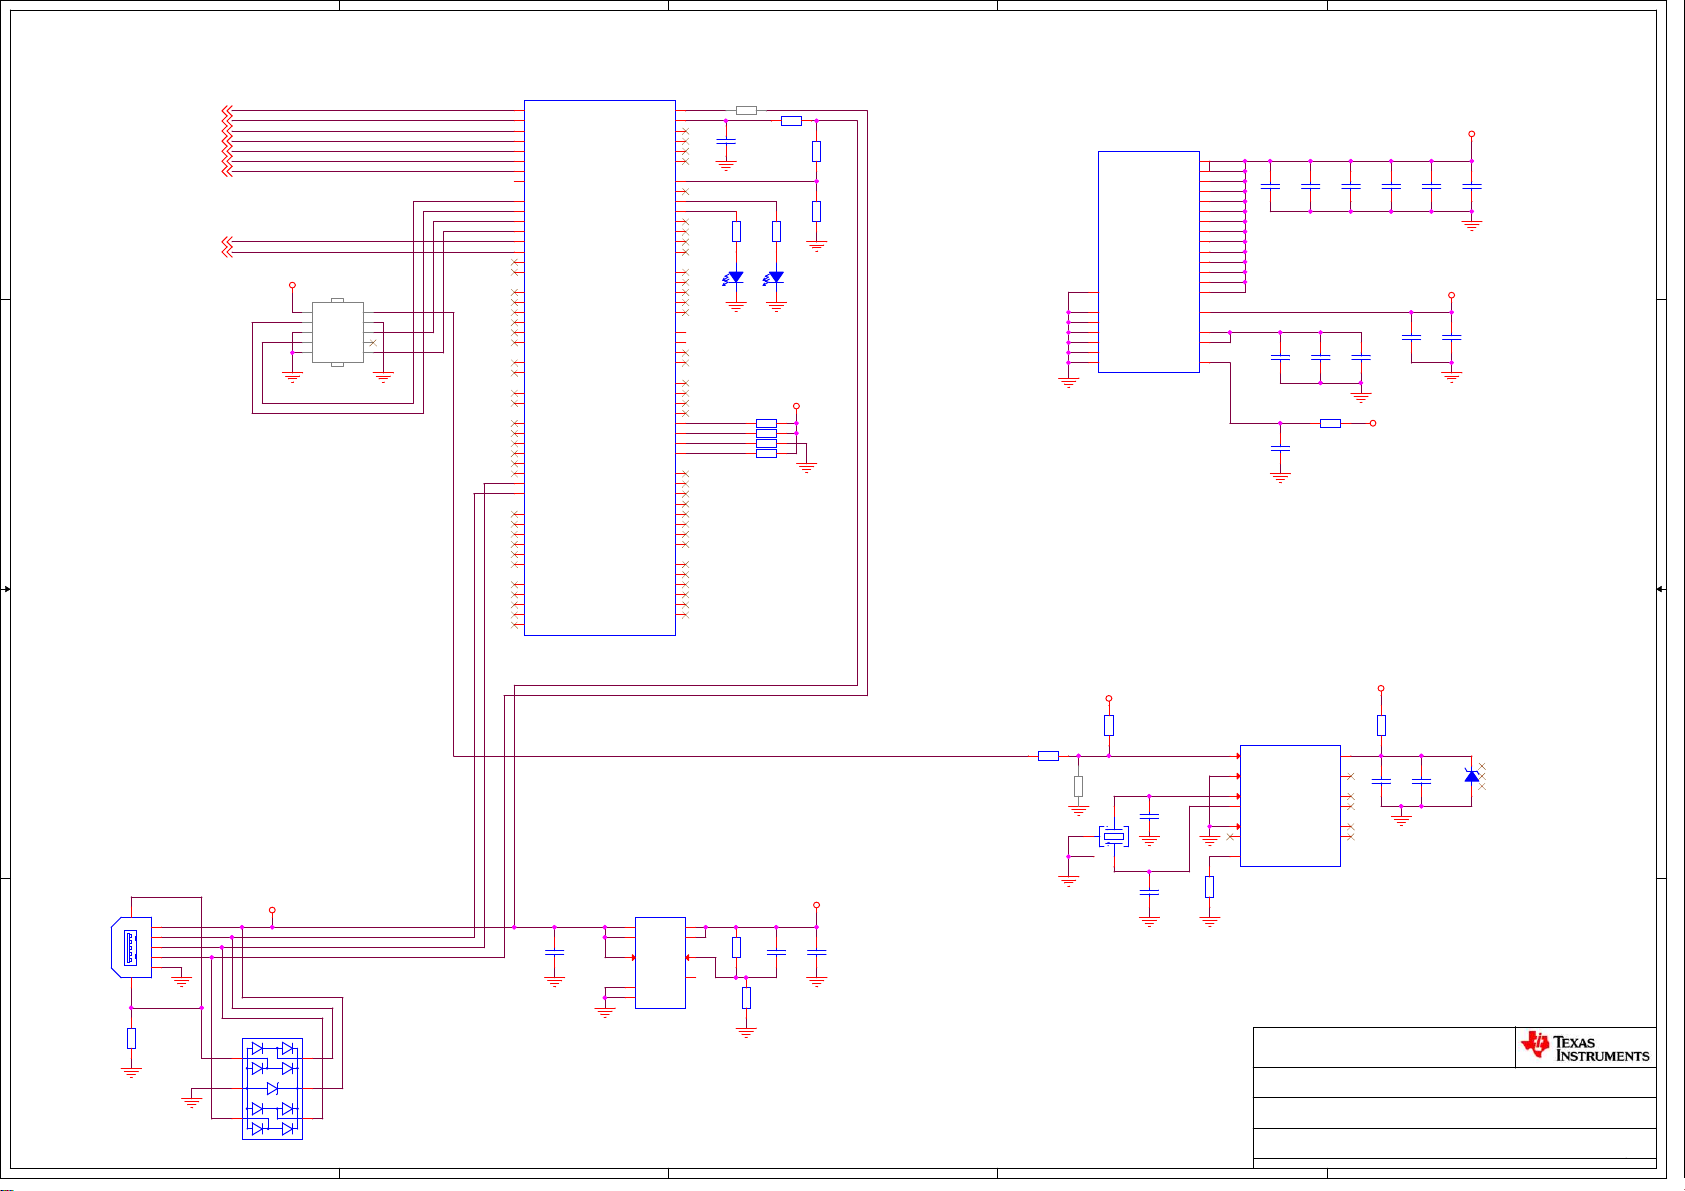Click the left border arrow marker
1685x1191 pixels.
tap(6, 589)
